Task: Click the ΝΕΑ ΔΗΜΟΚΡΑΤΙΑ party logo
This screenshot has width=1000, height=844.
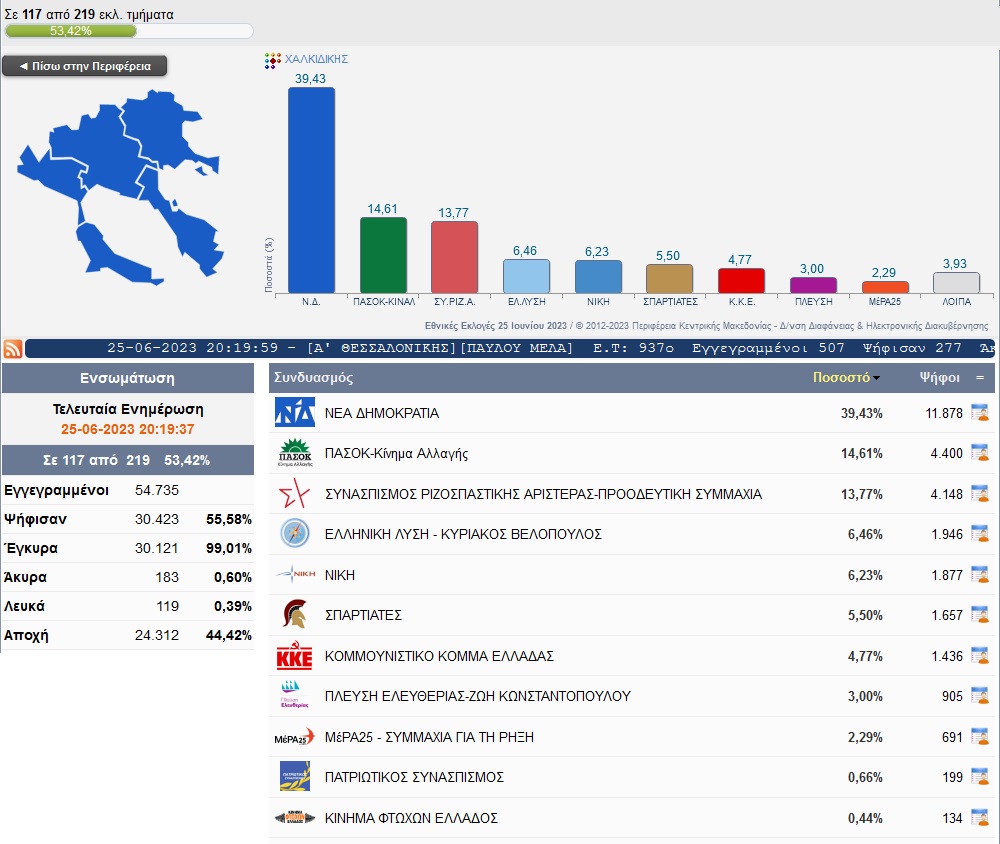Action: tap(295, 413)
